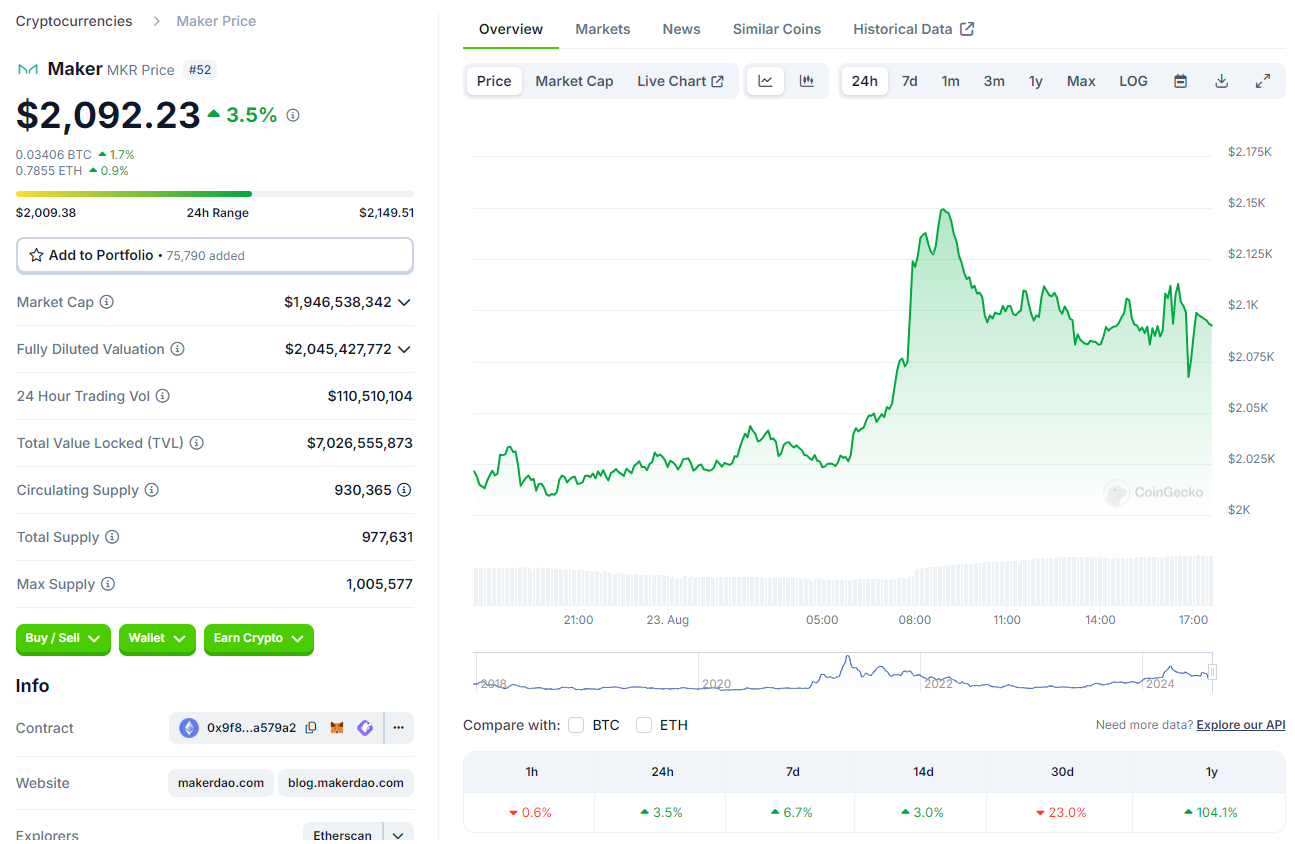This screenshot has height=844, width=1295.
Task: Open the Market Cap info tooltip icon
Action: (107, 302)
